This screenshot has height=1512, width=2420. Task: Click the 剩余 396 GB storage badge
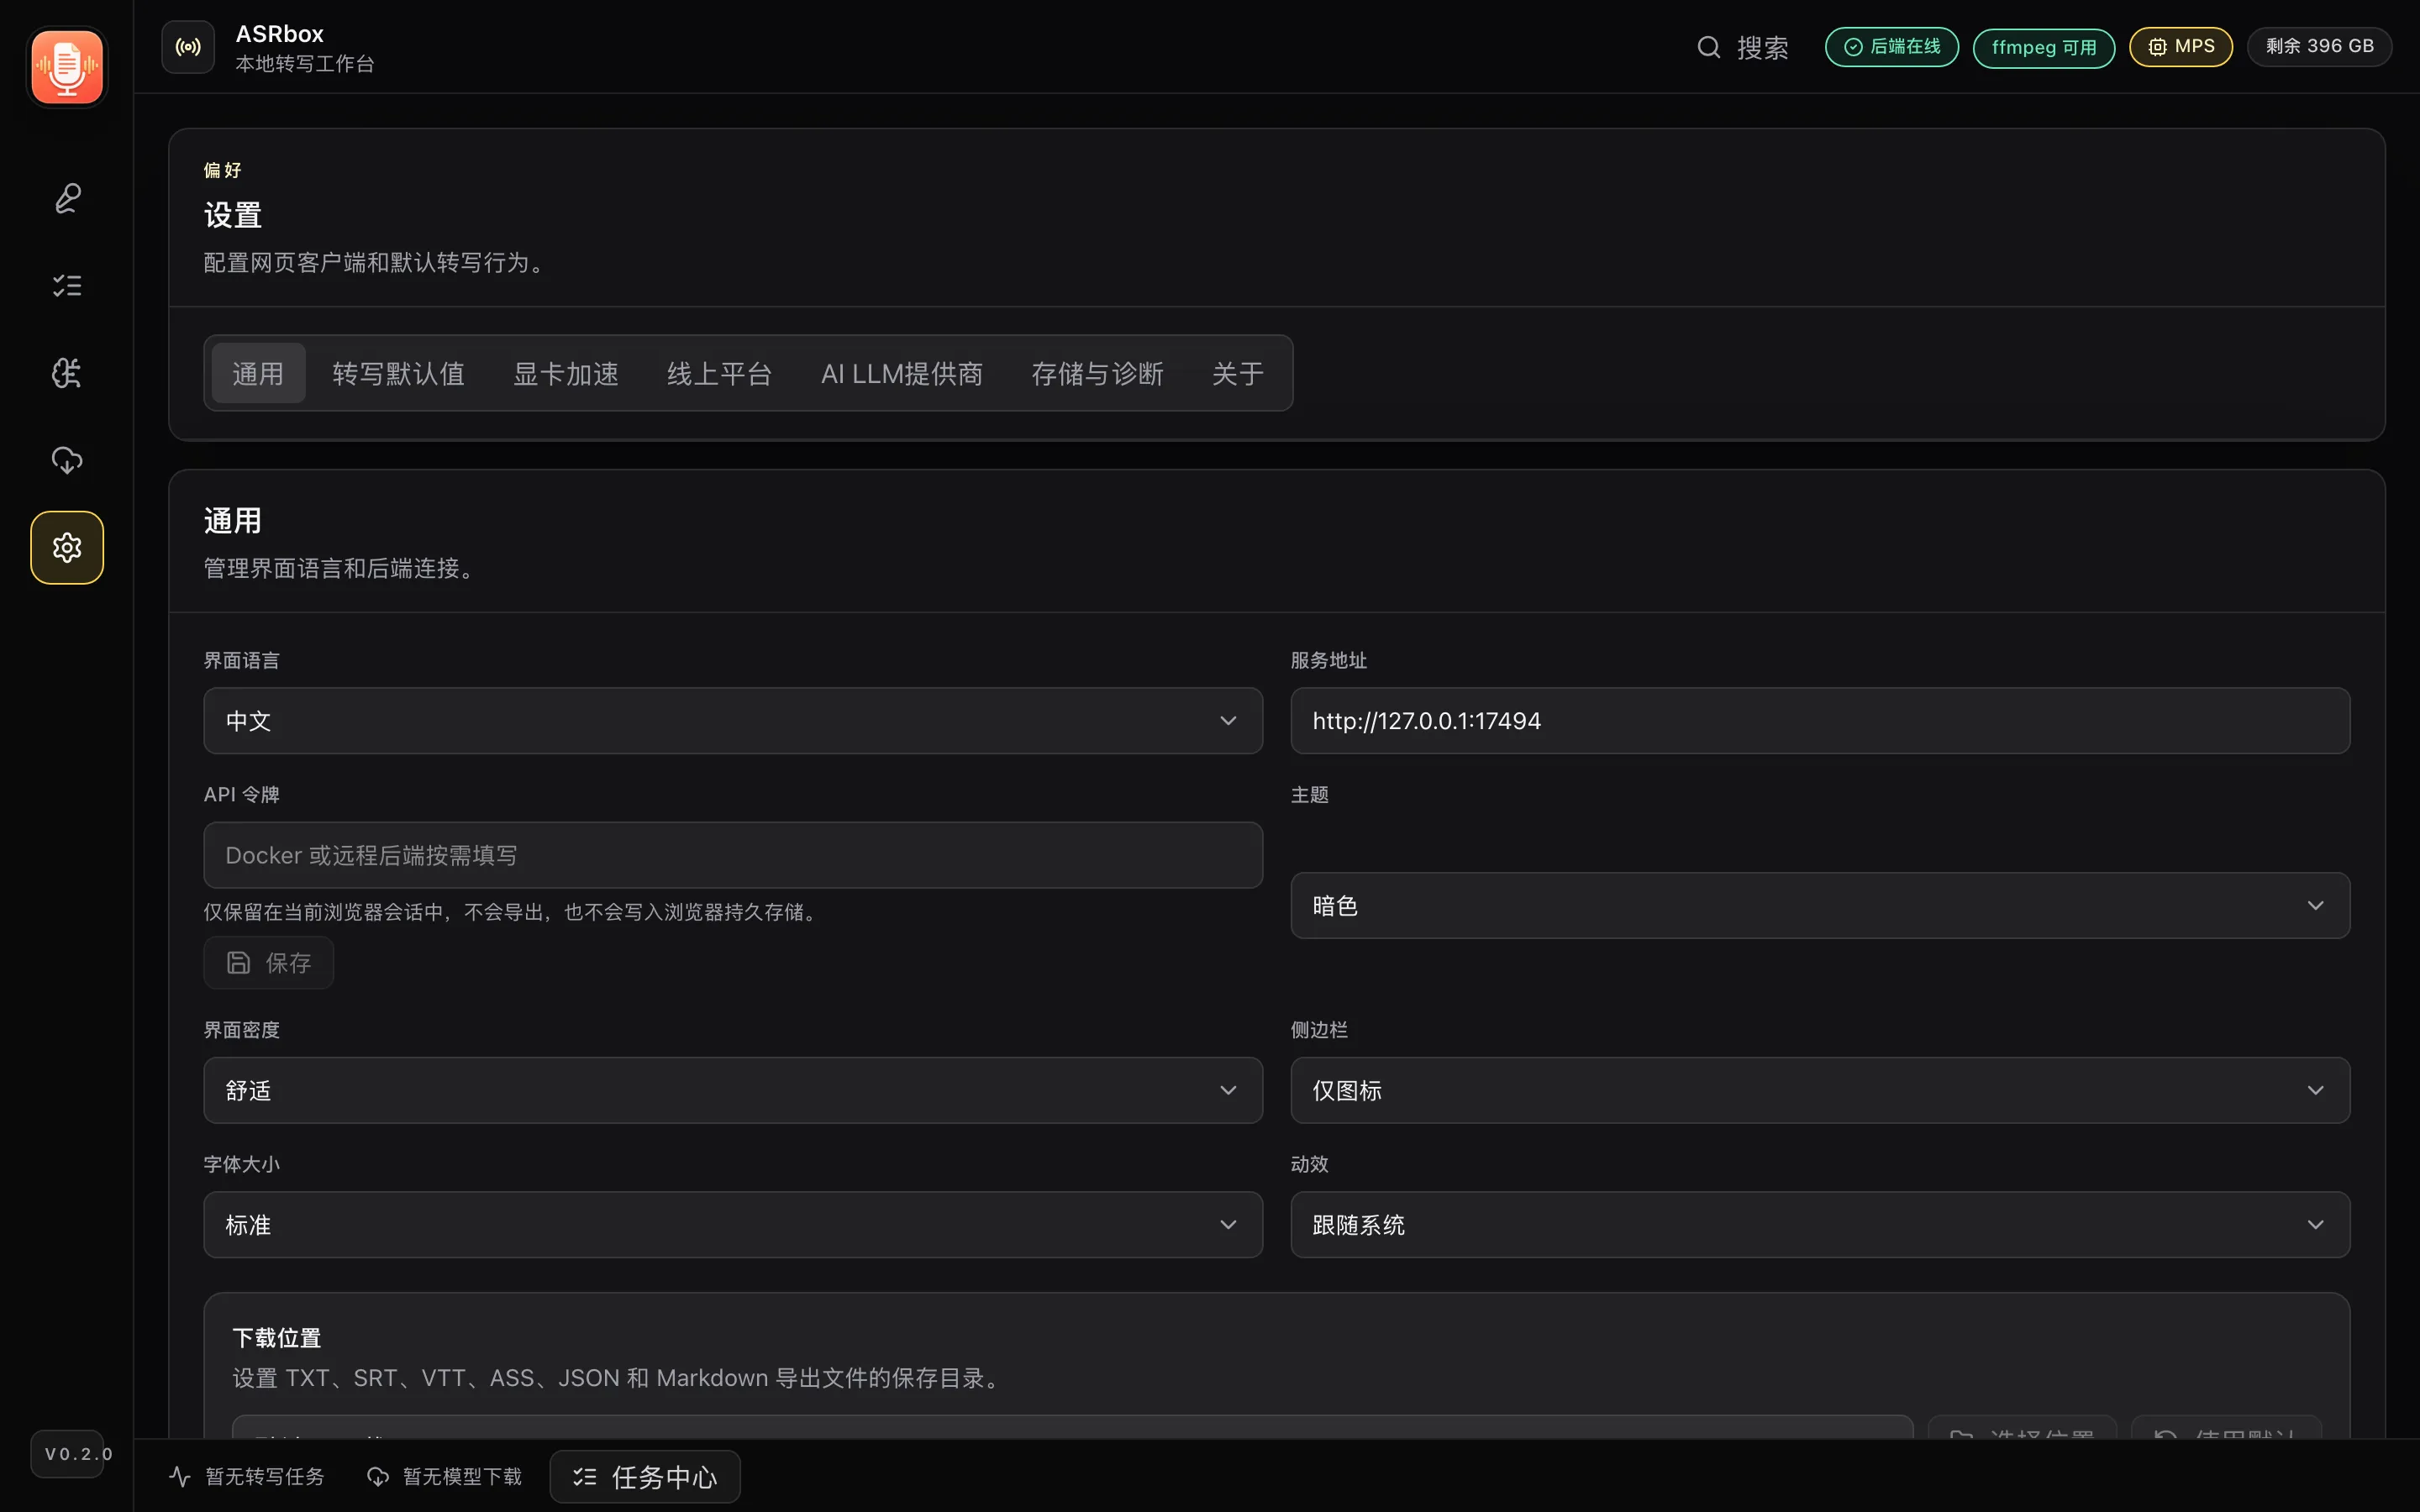2319,47
